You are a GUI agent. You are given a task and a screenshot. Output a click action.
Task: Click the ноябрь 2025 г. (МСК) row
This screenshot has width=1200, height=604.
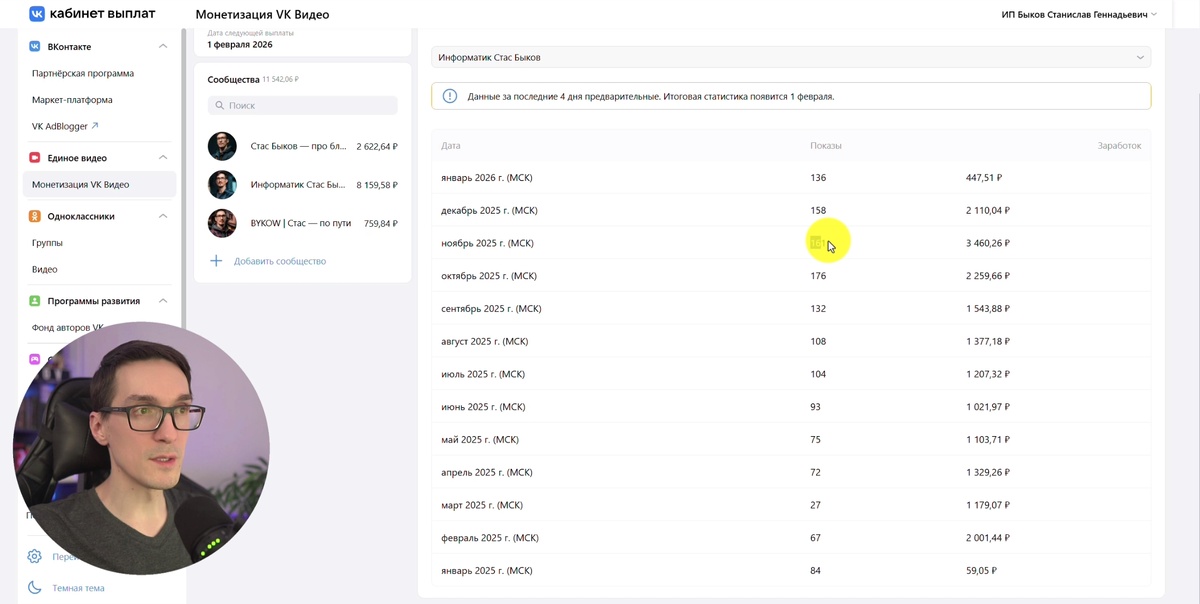[791, 243]
